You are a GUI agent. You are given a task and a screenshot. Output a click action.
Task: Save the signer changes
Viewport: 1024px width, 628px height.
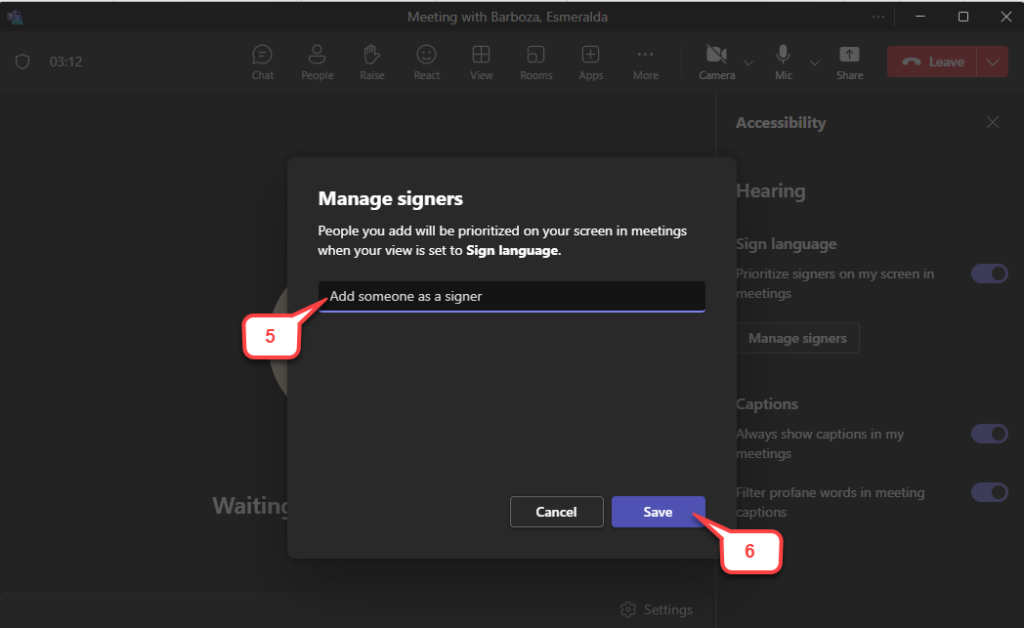658,511
